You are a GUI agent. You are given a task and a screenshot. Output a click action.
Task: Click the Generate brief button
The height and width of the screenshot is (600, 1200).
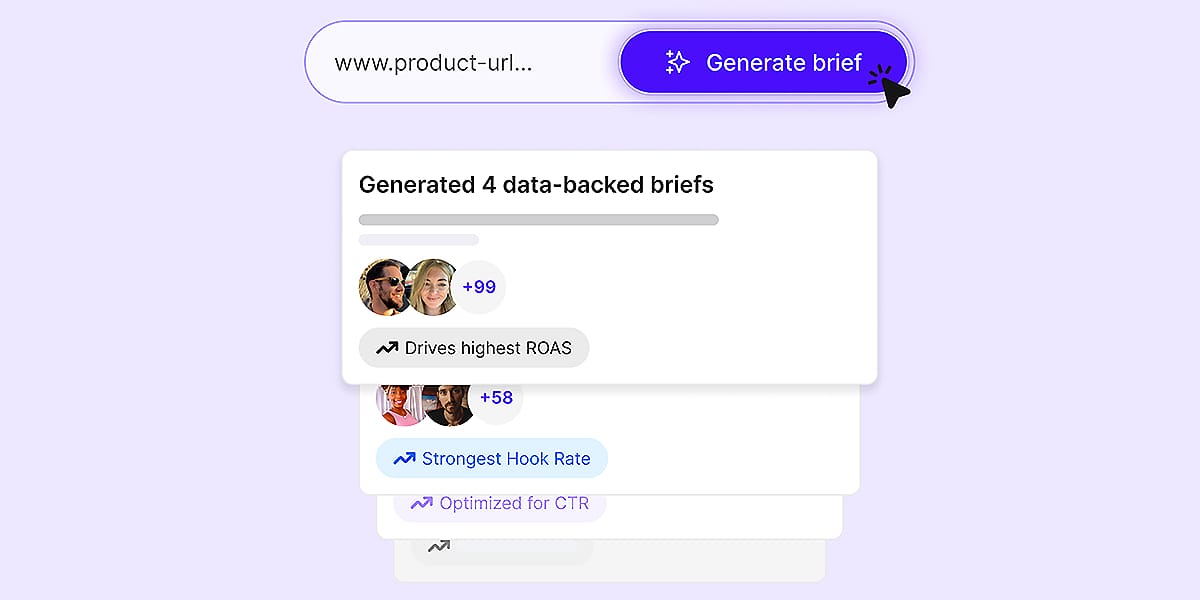(763, 62)
